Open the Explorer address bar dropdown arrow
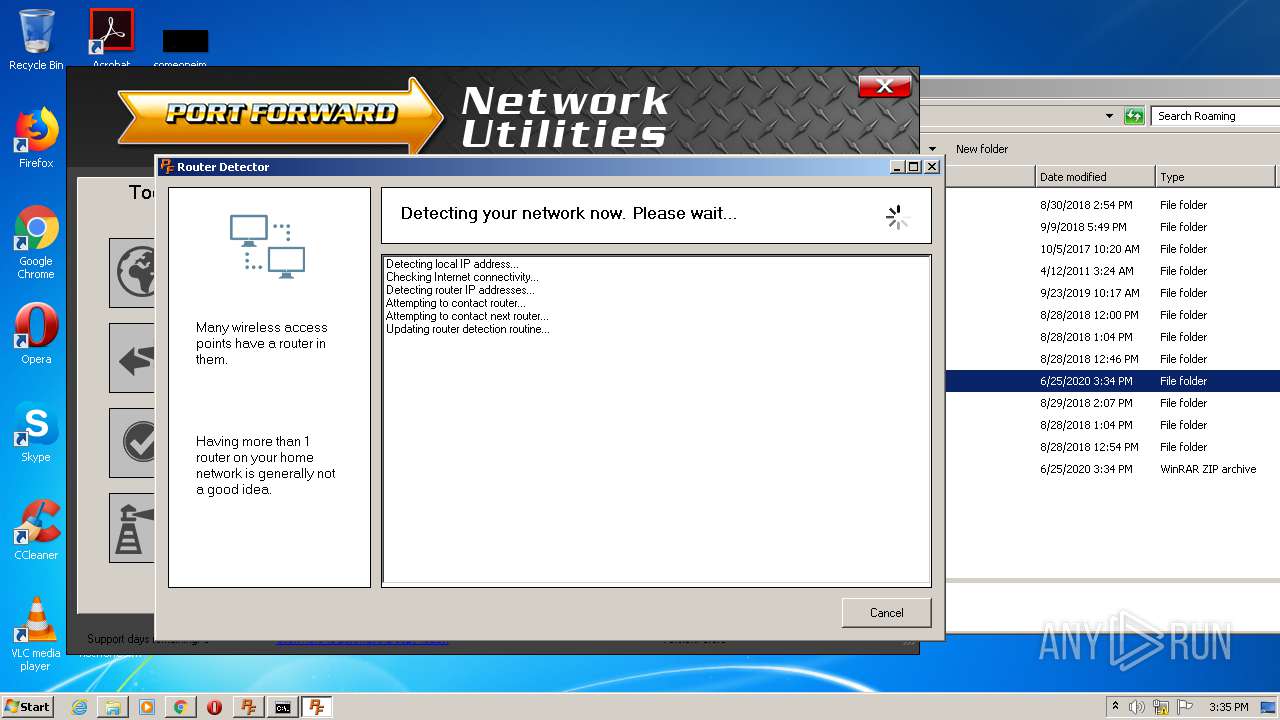1280x720 pixels. (x=1109, y=116)
